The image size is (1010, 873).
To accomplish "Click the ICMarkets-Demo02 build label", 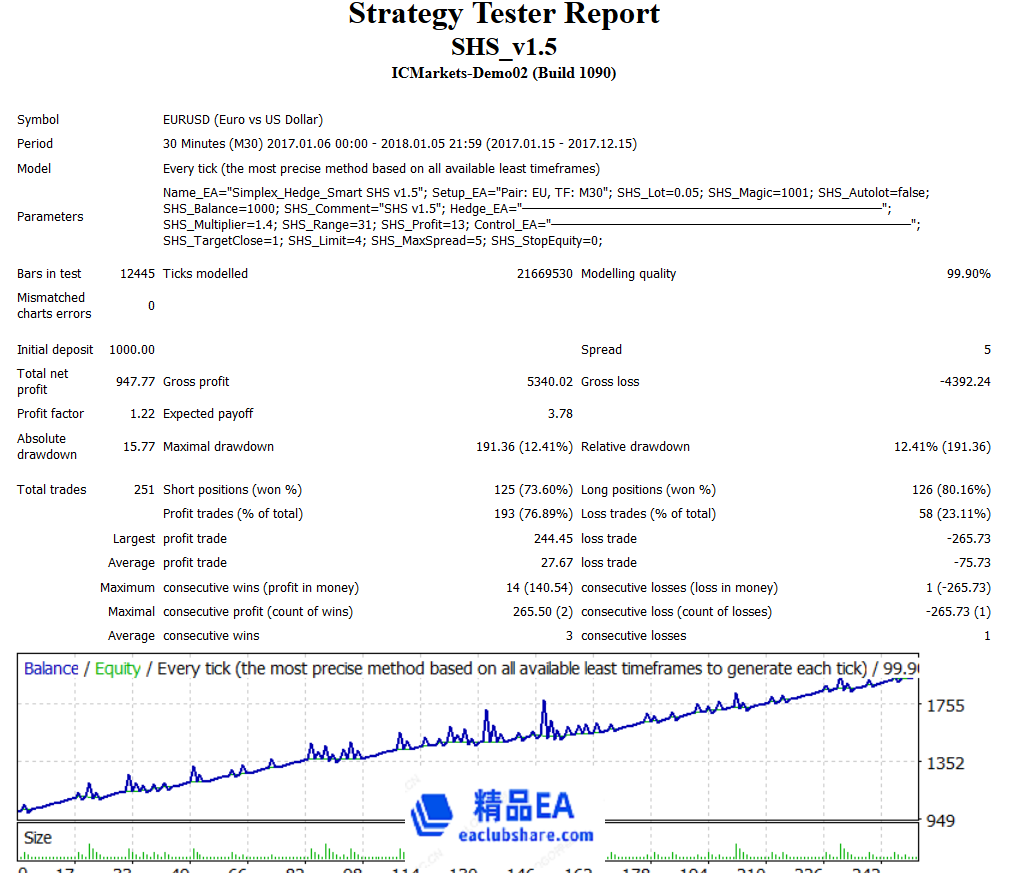I will pyautogui.click(x=504, y=73).
